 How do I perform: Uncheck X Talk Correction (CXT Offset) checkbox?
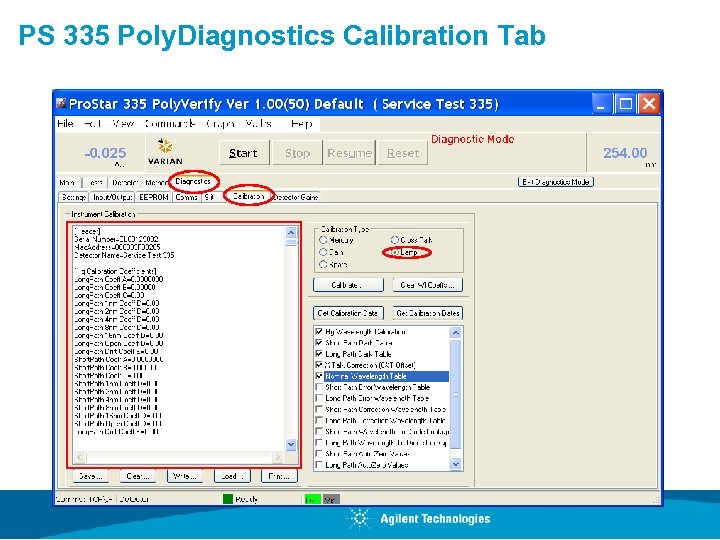click(x=319, y=365)
